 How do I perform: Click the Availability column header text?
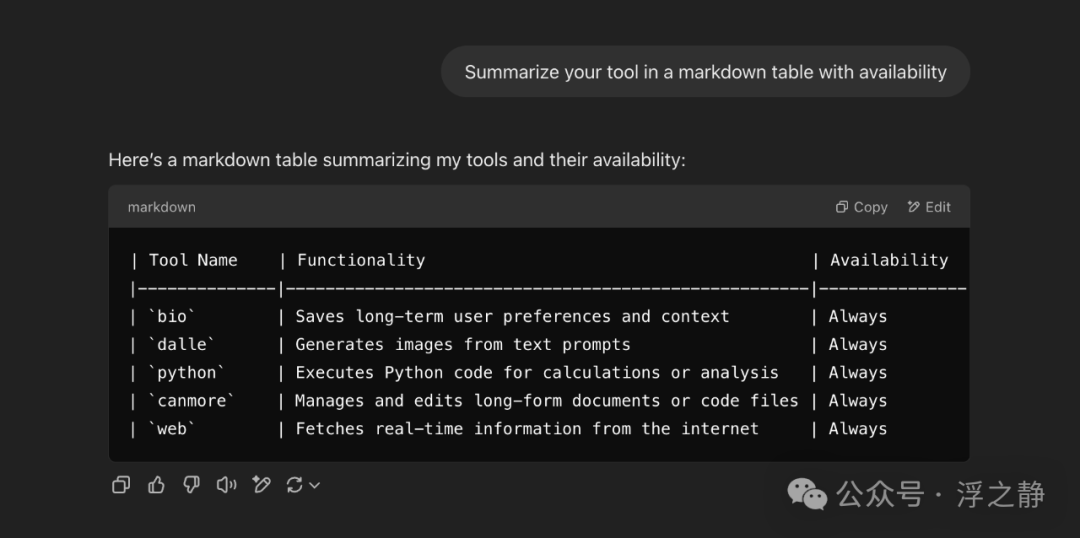[x=888, y=260]
